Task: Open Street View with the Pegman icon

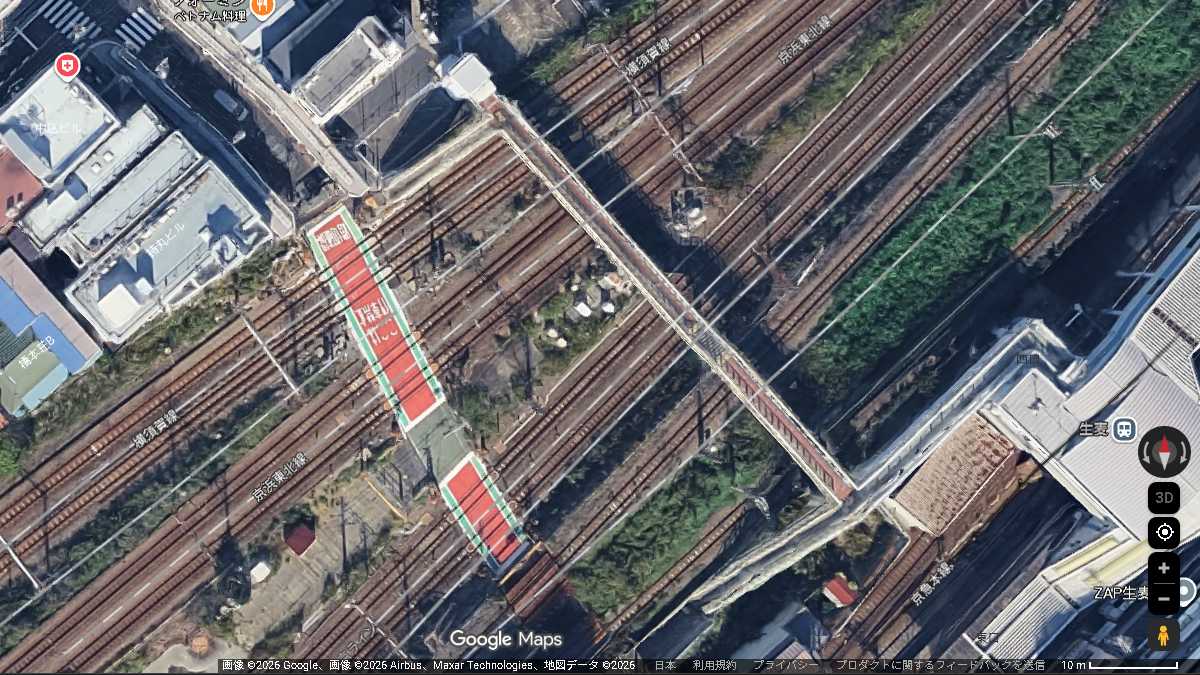Action: (1164, 634)
